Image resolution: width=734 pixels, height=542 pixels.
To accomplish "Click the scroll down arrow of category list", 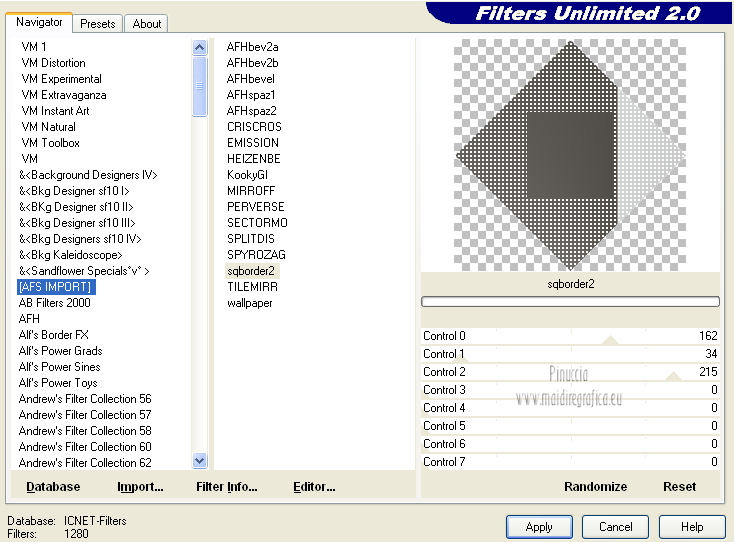I will 199,461.
